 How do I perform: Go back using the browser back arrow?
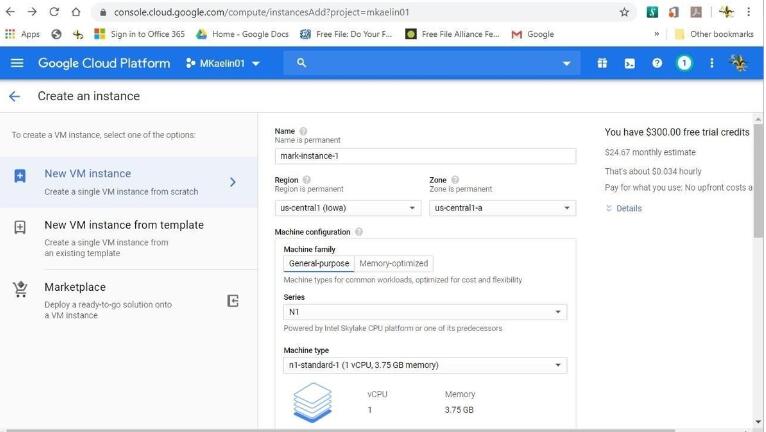point(10,12)
